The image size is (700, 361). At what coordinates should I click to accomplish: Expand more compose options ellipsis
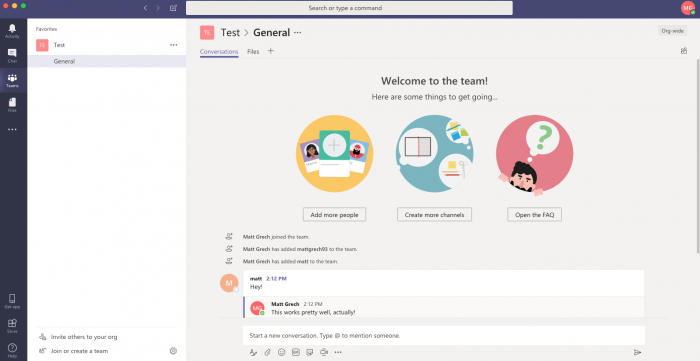[338, 352]
